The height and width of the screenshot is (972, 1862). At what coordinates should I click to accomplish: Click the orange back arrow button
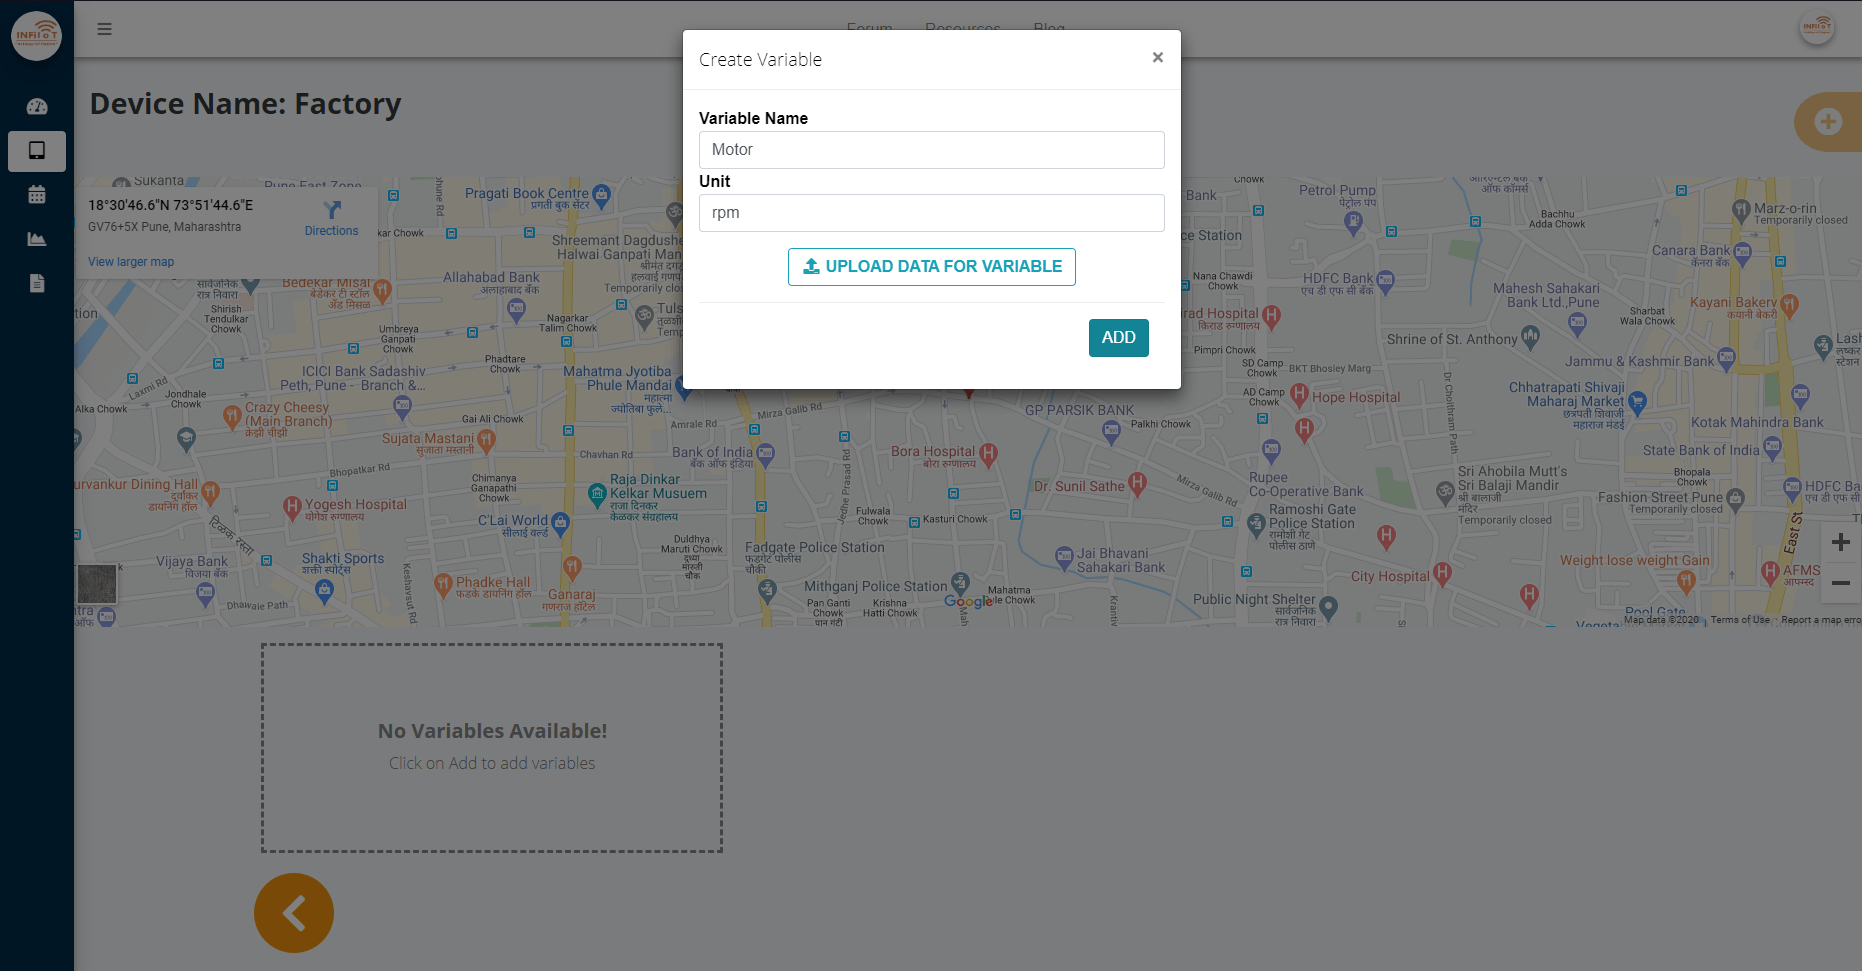(x=294, y=913)
